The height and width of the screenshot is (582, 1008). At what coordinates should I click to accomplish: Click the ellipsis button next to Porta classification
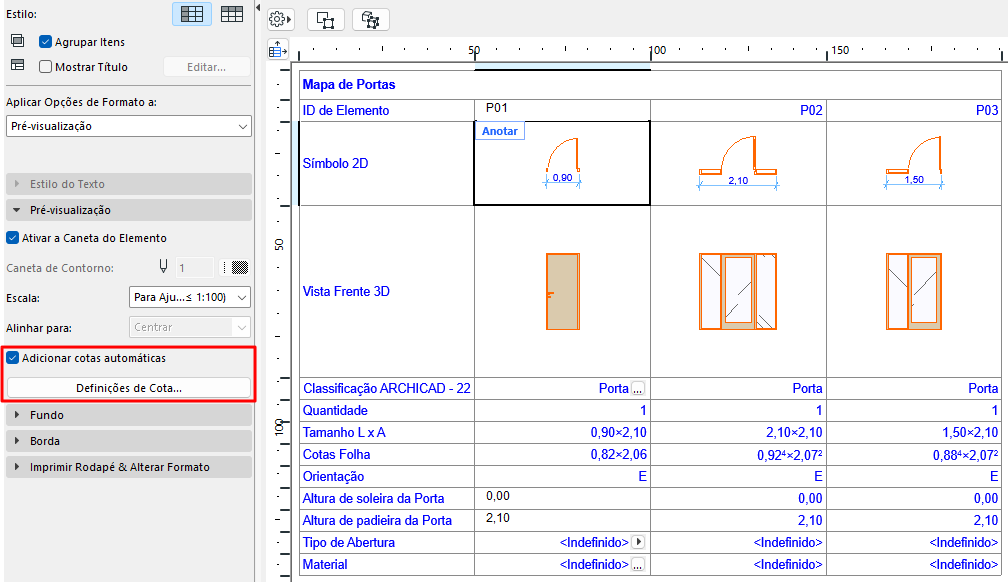click(638, 389)
